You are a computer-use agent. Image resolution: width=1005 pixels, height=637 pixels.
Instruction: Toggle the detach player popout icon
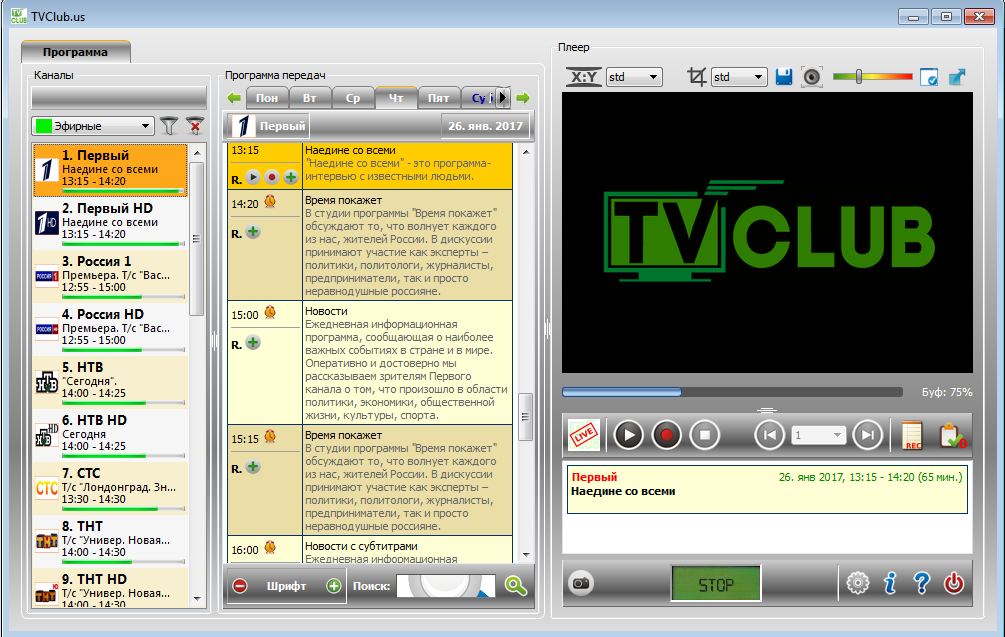(957, 77)
